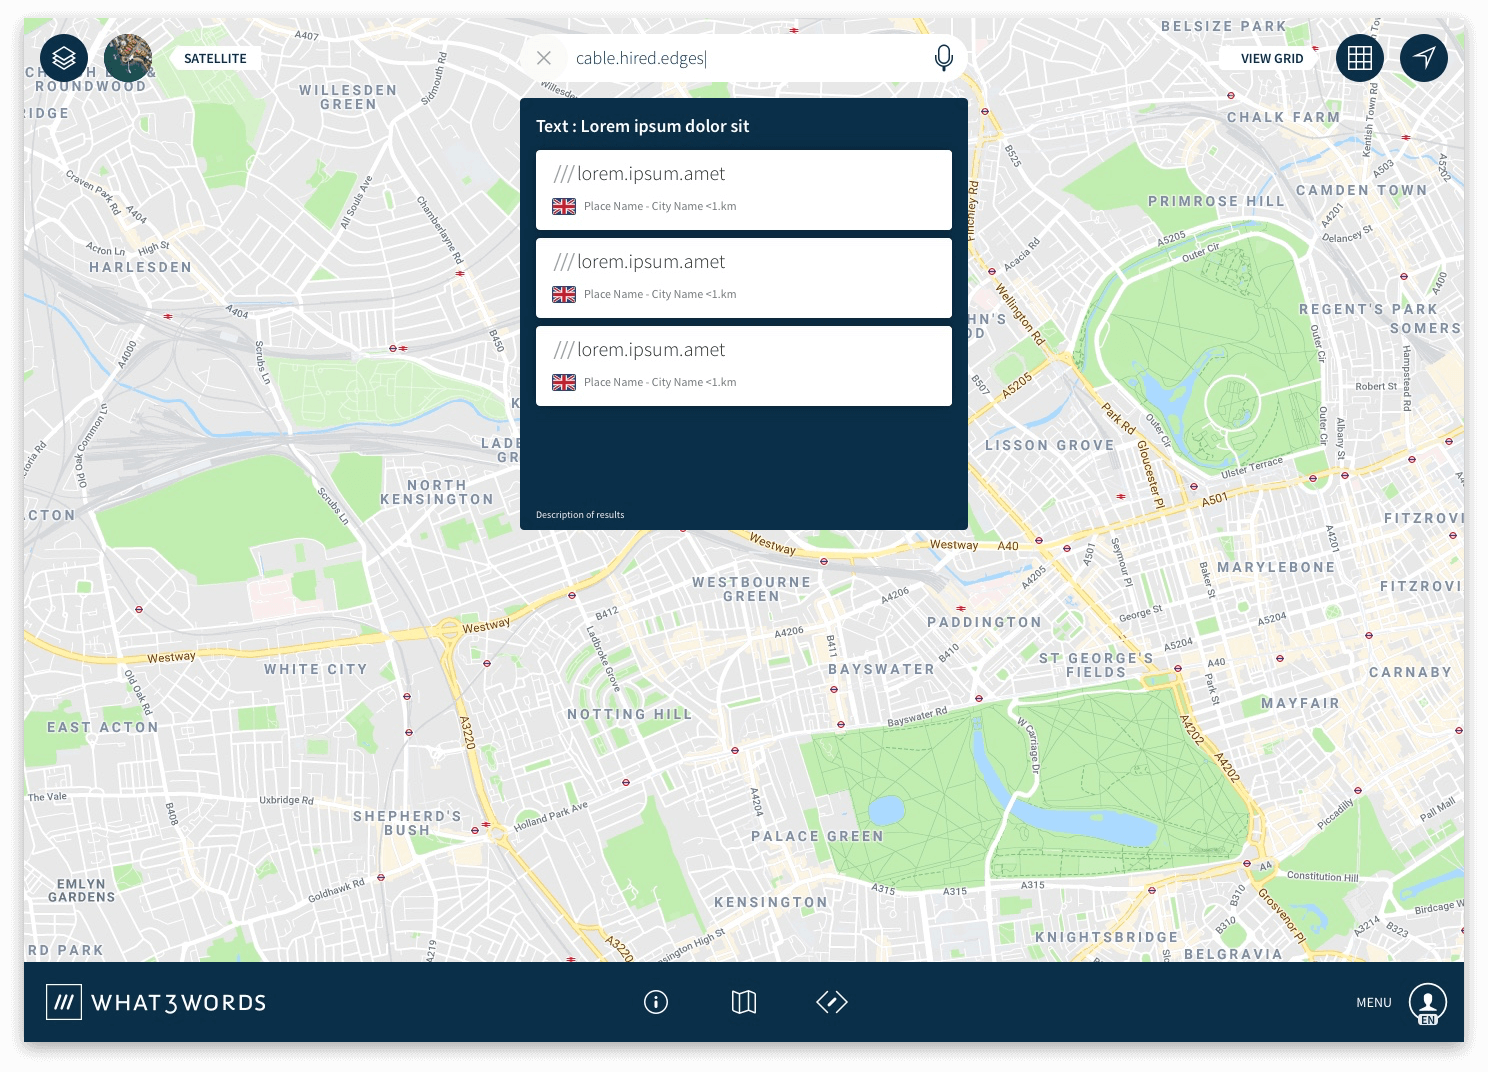Click the LISSON GROVE map label
Image resolution: width=1488 pixels, height=1072 pixels.
[x=1050, y=445]
